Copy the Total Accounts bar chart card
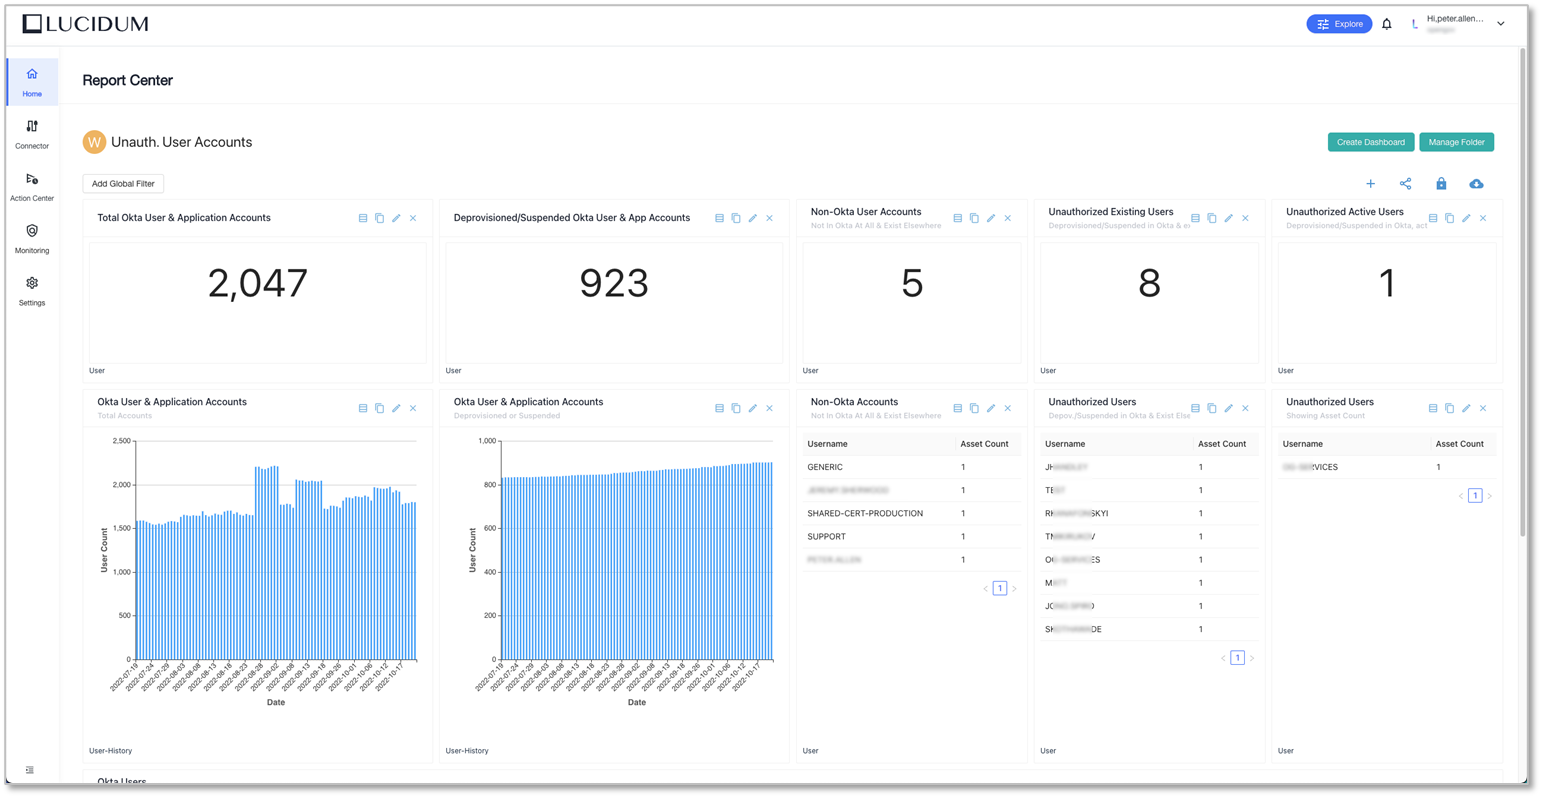 379,408
